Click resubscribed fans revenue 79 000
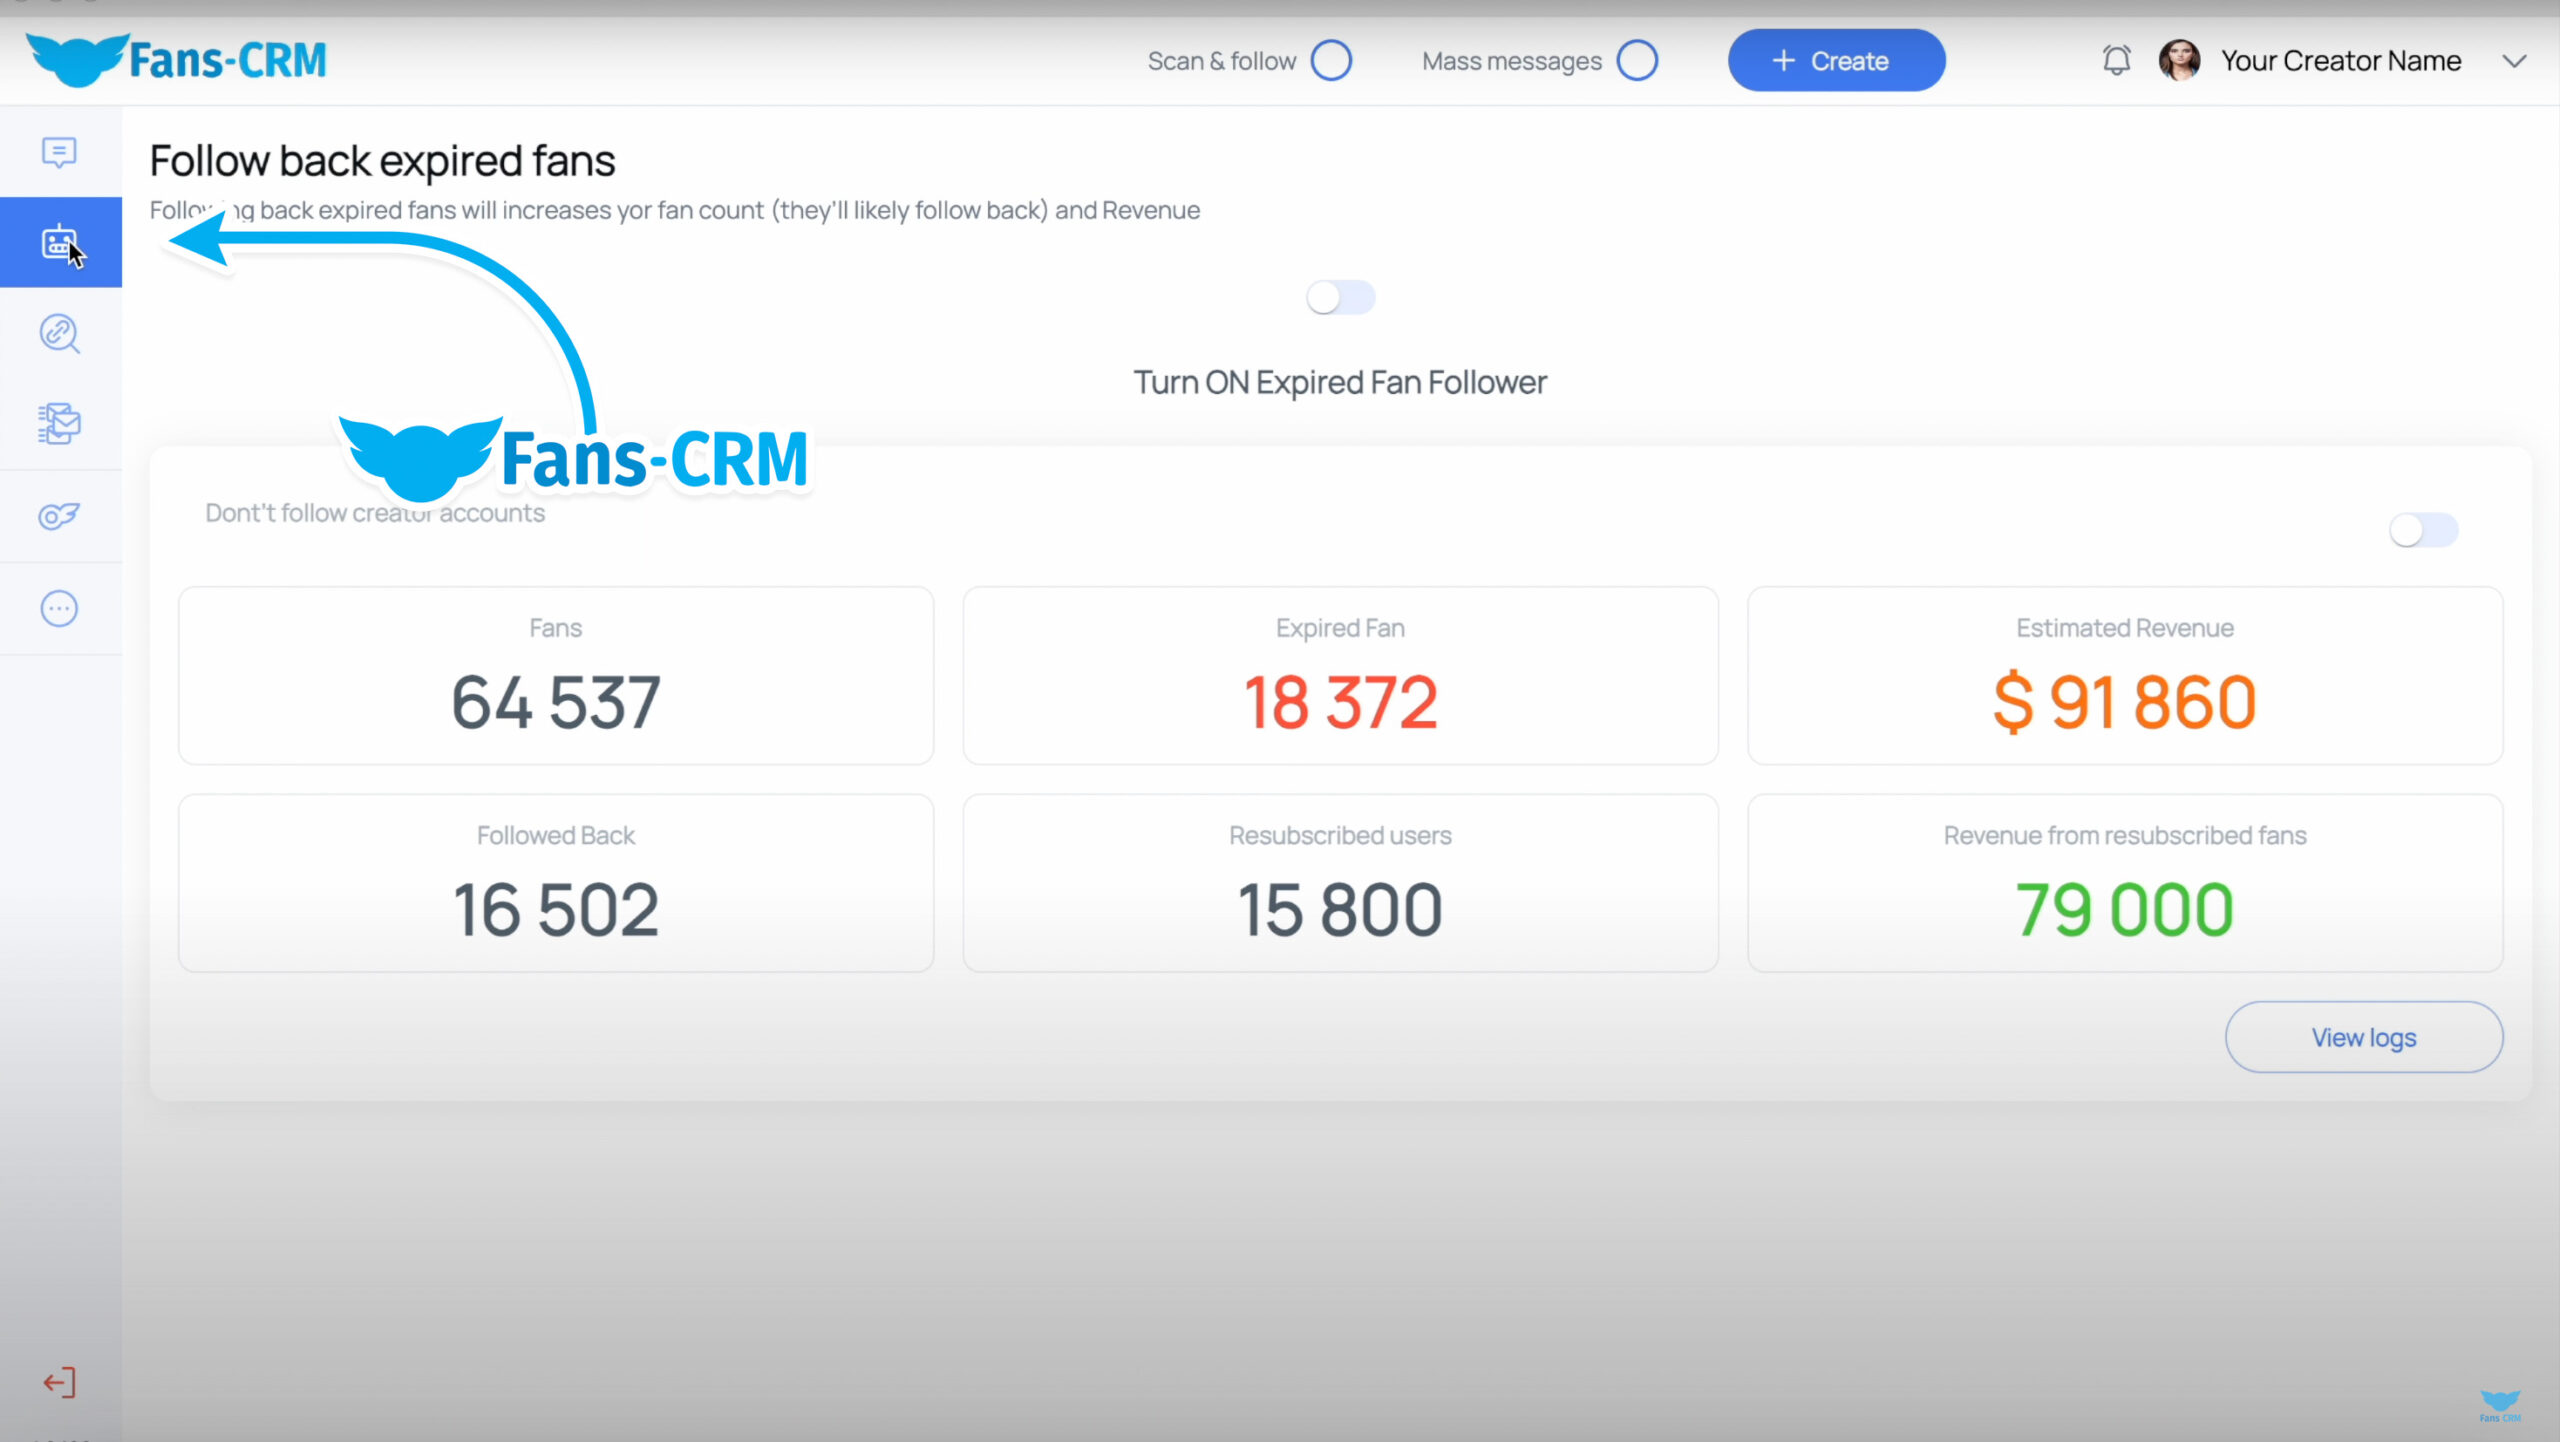The width and height of the screenshot is (2560, 1442). [2124, 910]
